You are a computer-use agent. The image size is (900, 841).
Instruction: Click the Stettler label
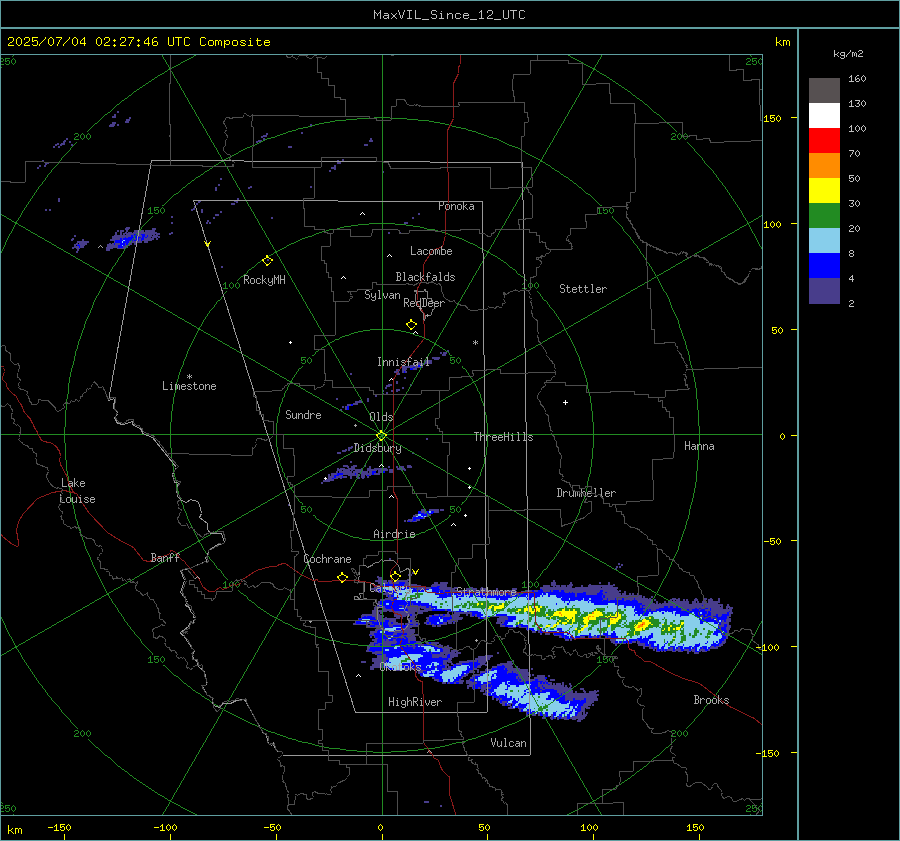583,289
